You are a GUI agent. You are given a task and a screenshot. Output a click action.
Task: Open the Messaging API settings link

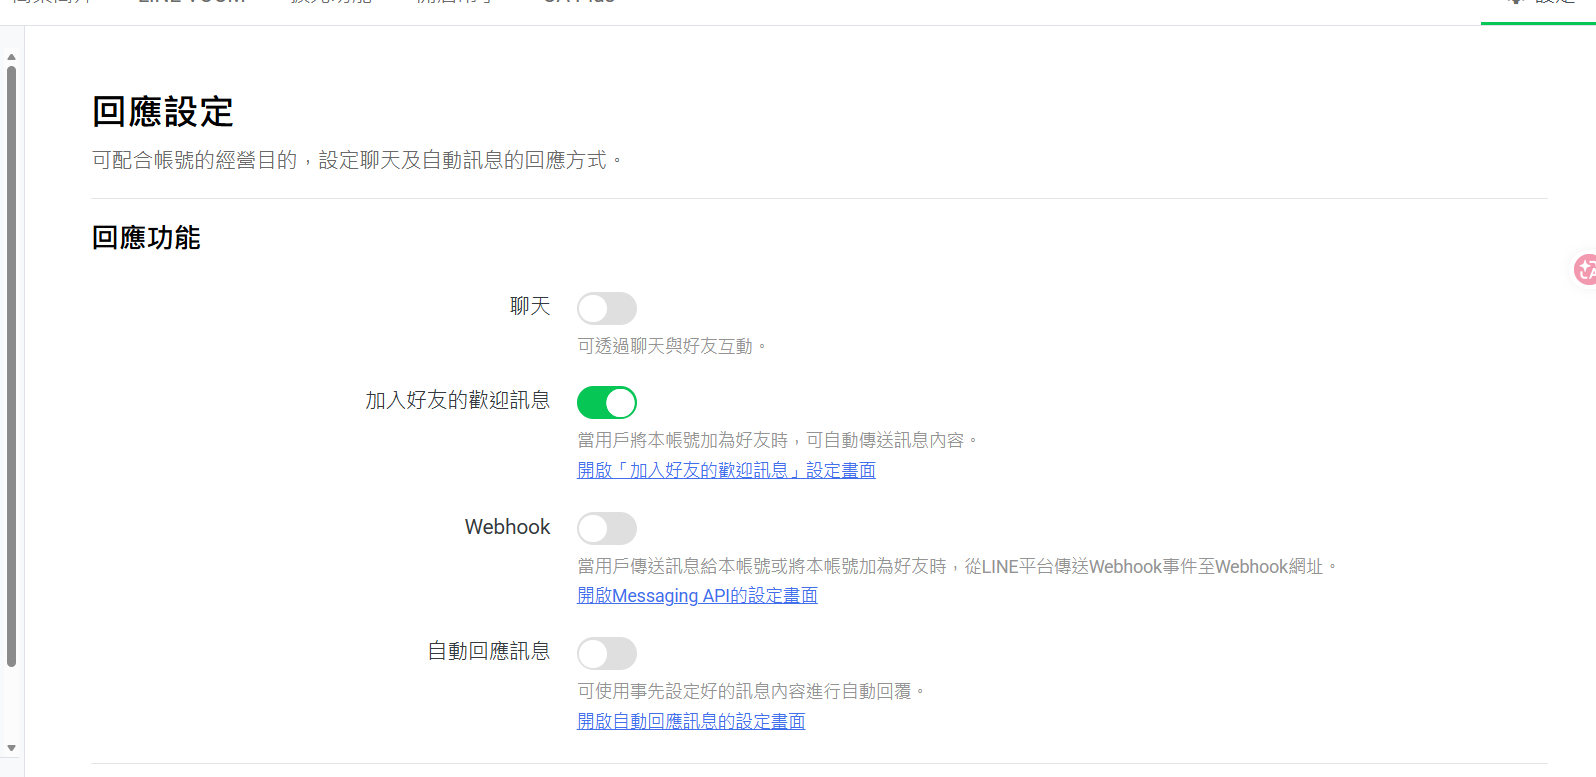[x=697, y=596]
